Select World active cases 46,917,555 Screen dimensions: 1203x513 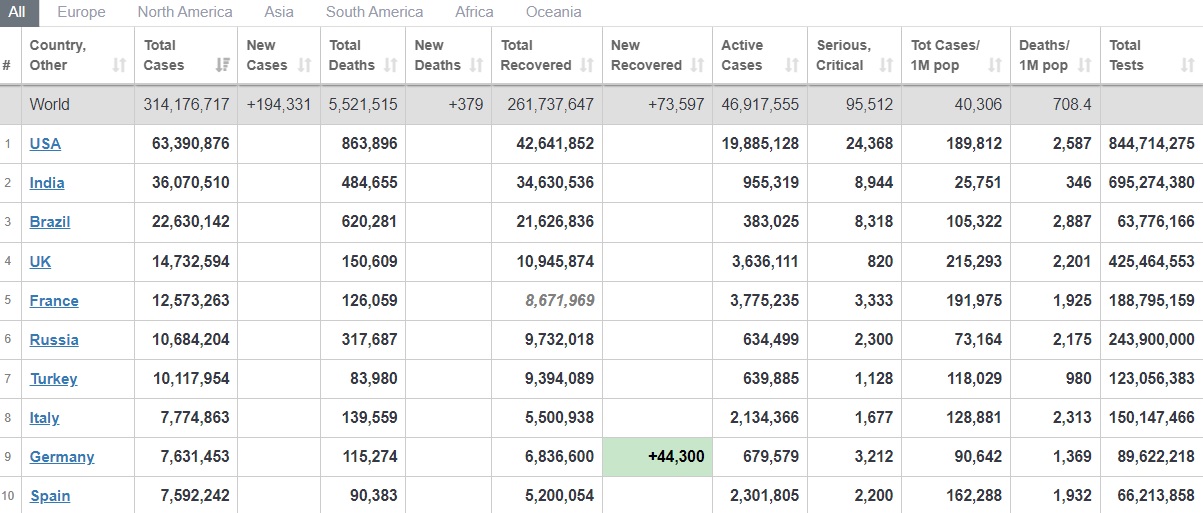[758, 104]
